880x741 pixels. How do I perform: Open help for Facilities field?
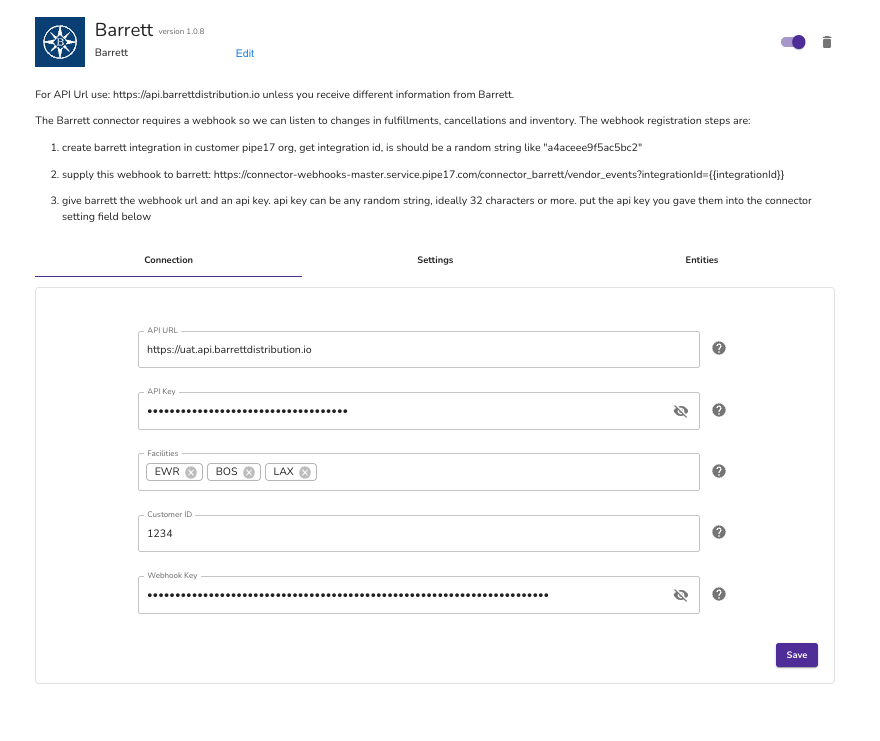pos(719,471)
